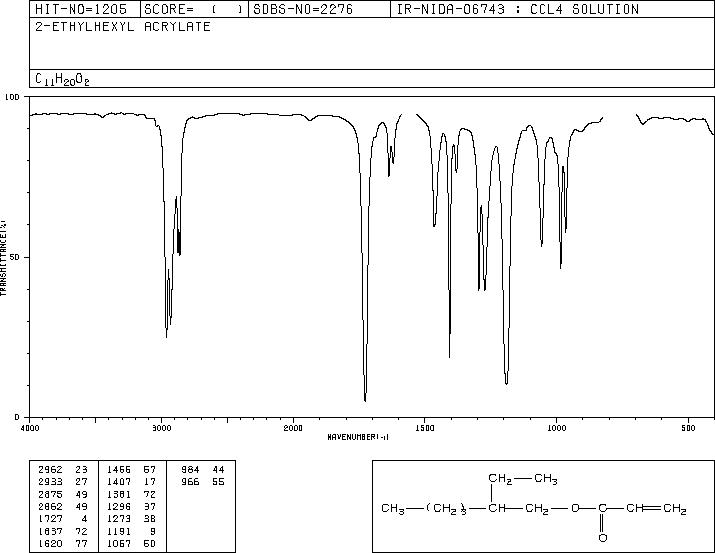Click the 1500 wavenumber axis label
The height and width of the screenshot is (553, 715).
425,428
